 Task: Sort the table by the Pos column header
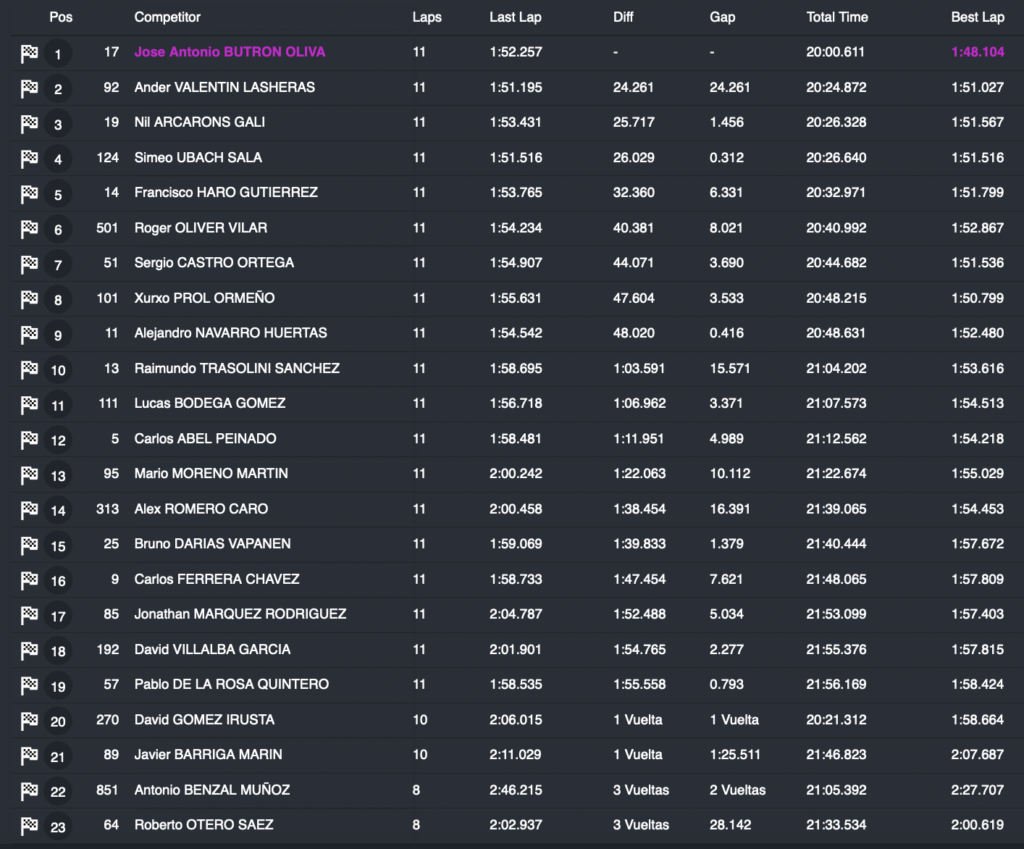pyautogui.click(x=61, y=17)
